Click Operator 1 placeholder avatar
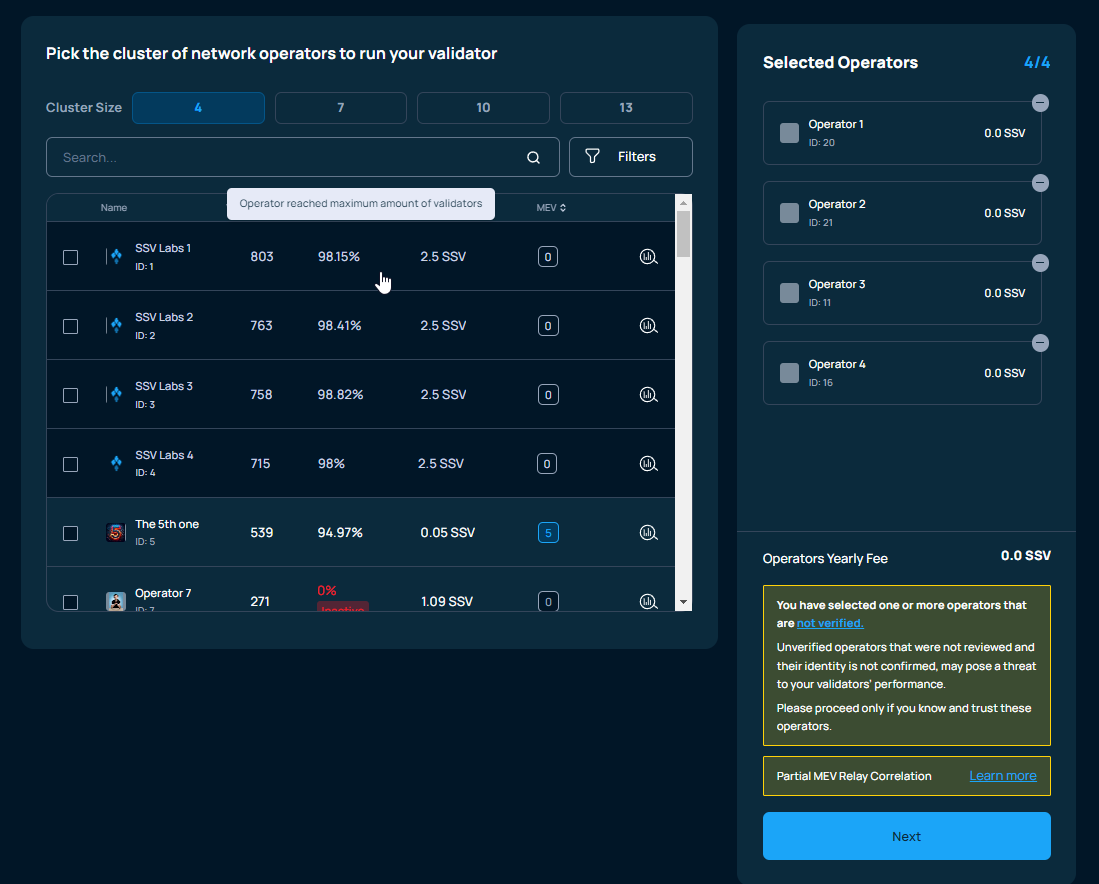1099x884 pixels. point(789,133)
